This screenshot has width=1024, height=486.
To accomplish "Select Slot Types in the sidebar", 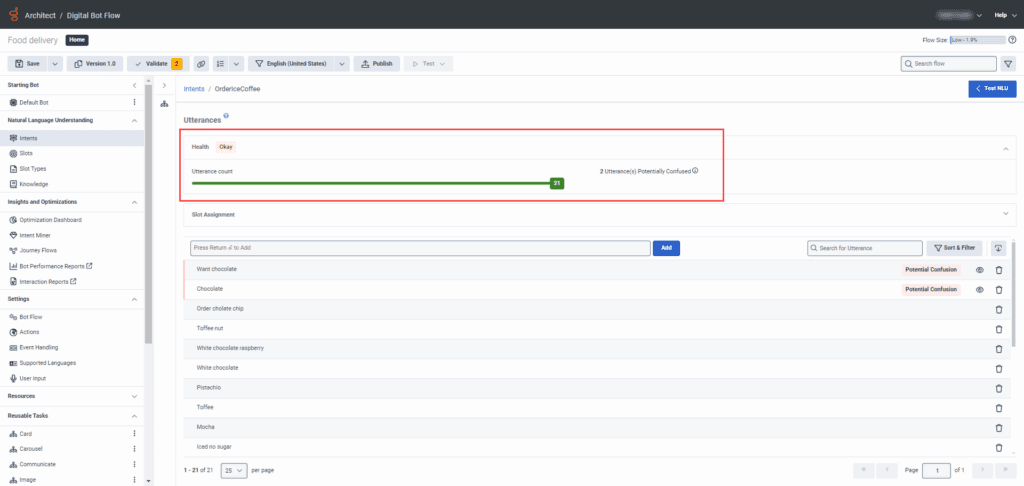I will coord(33,169).
